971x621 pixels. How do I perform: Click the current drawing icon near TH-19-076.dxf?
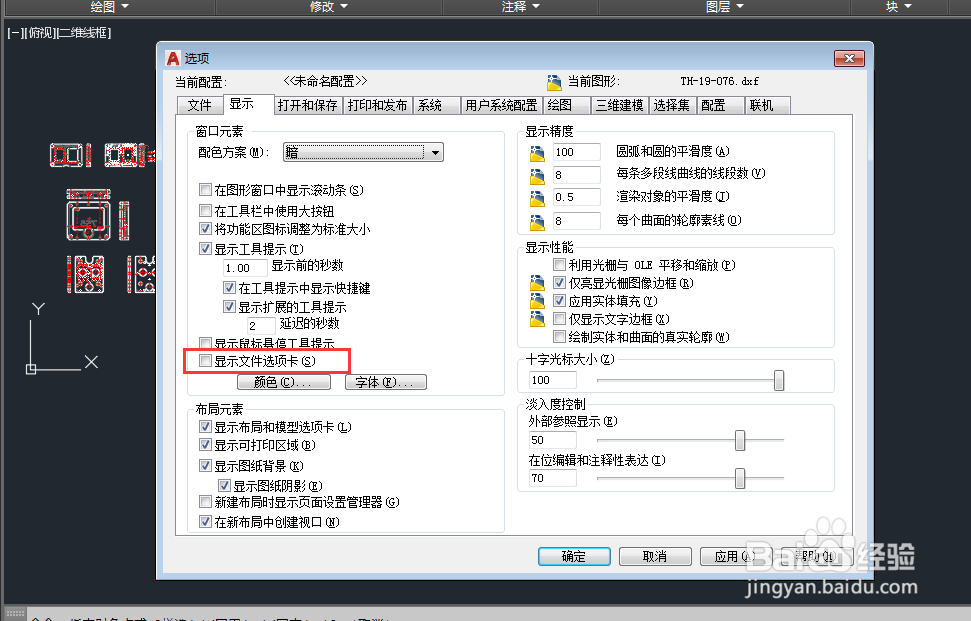click(554, 82)
